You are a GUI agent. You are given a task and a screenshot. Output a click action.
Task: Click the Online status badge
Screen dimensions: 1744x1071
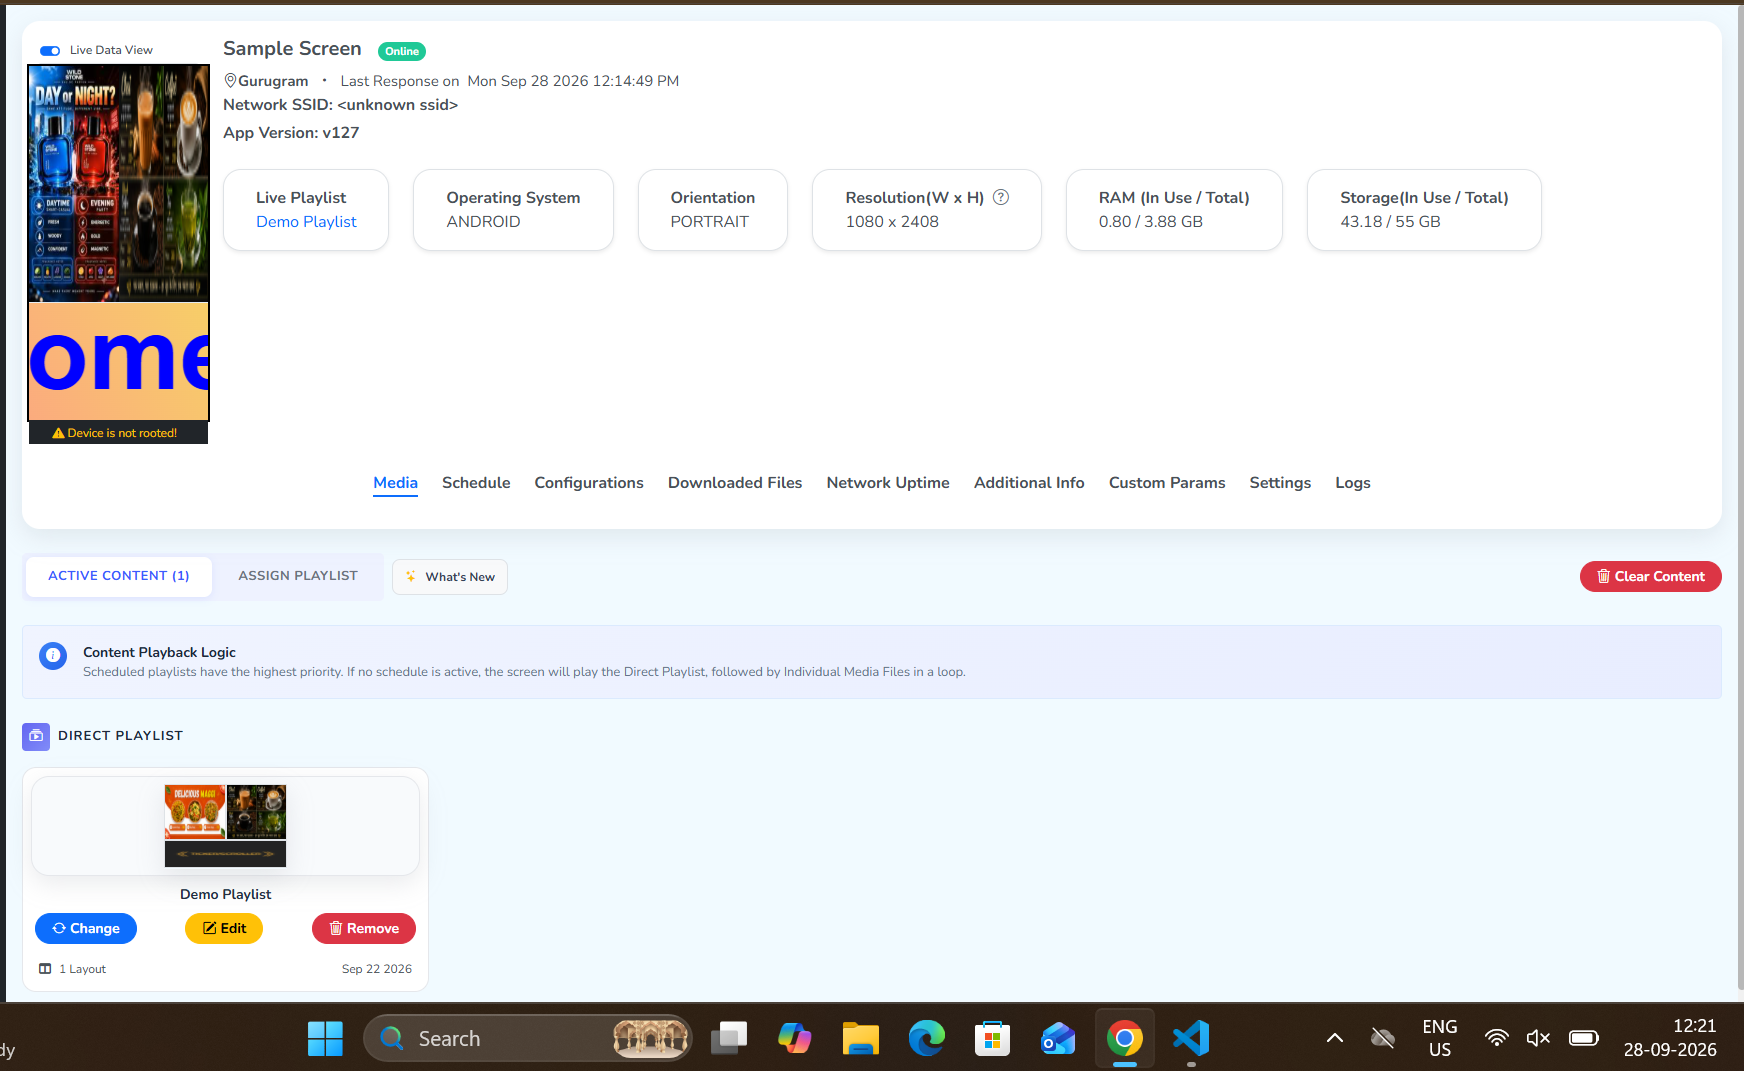[402, 51]
